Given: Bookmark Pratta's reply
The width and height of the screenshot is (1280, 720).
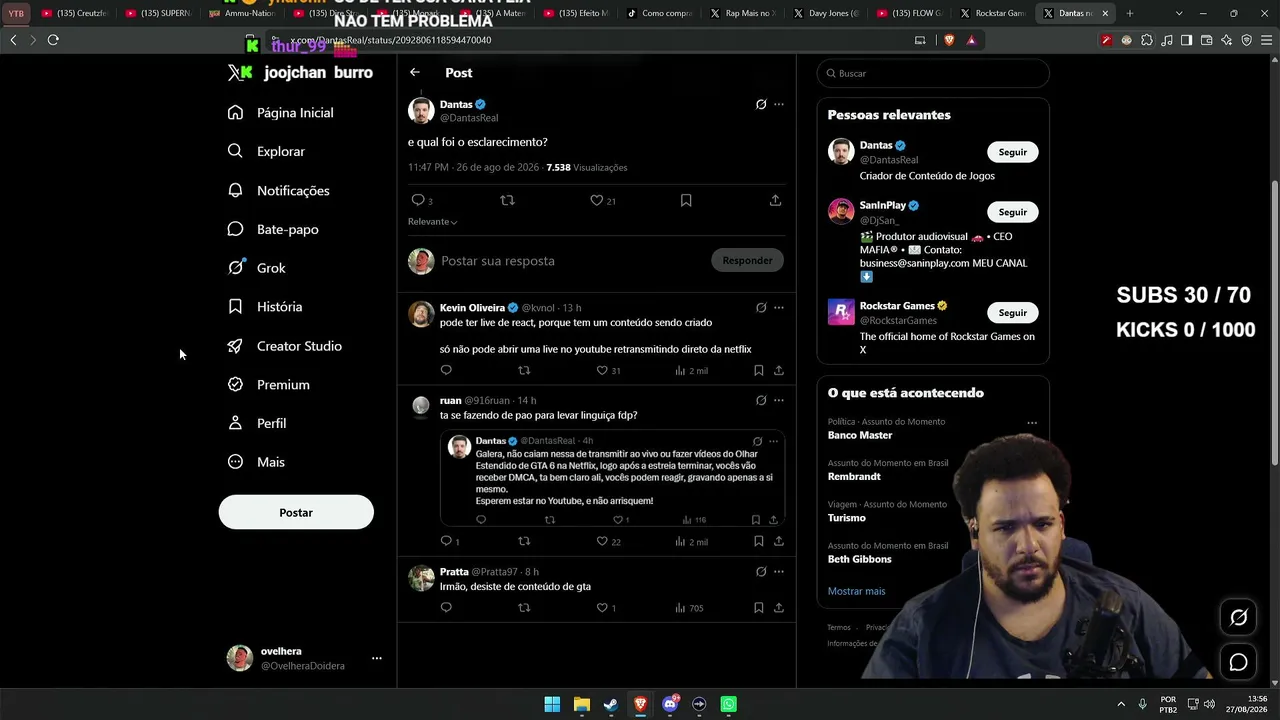Looking at the screenshot, I should pos(758,607).
